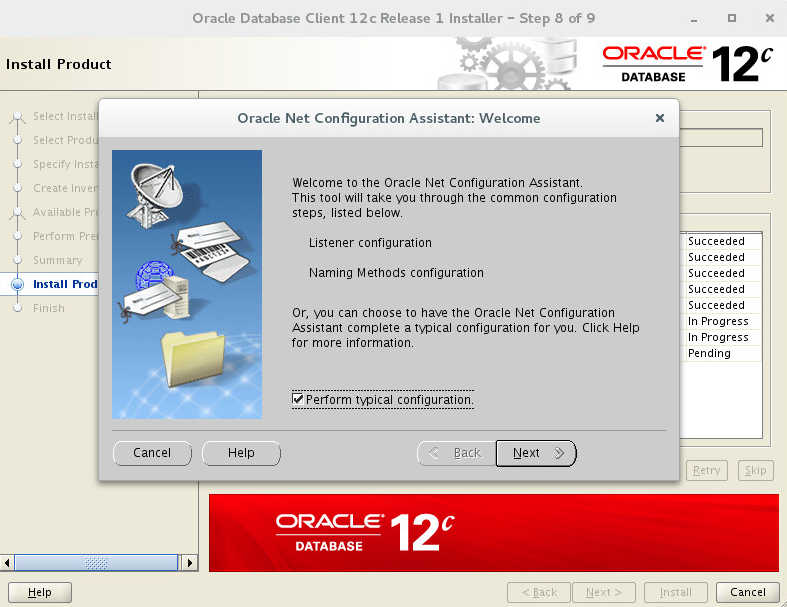Click Next in Net Configuration Assistant
This screenshot has height=607, width=787.
(x=536, y=453)
